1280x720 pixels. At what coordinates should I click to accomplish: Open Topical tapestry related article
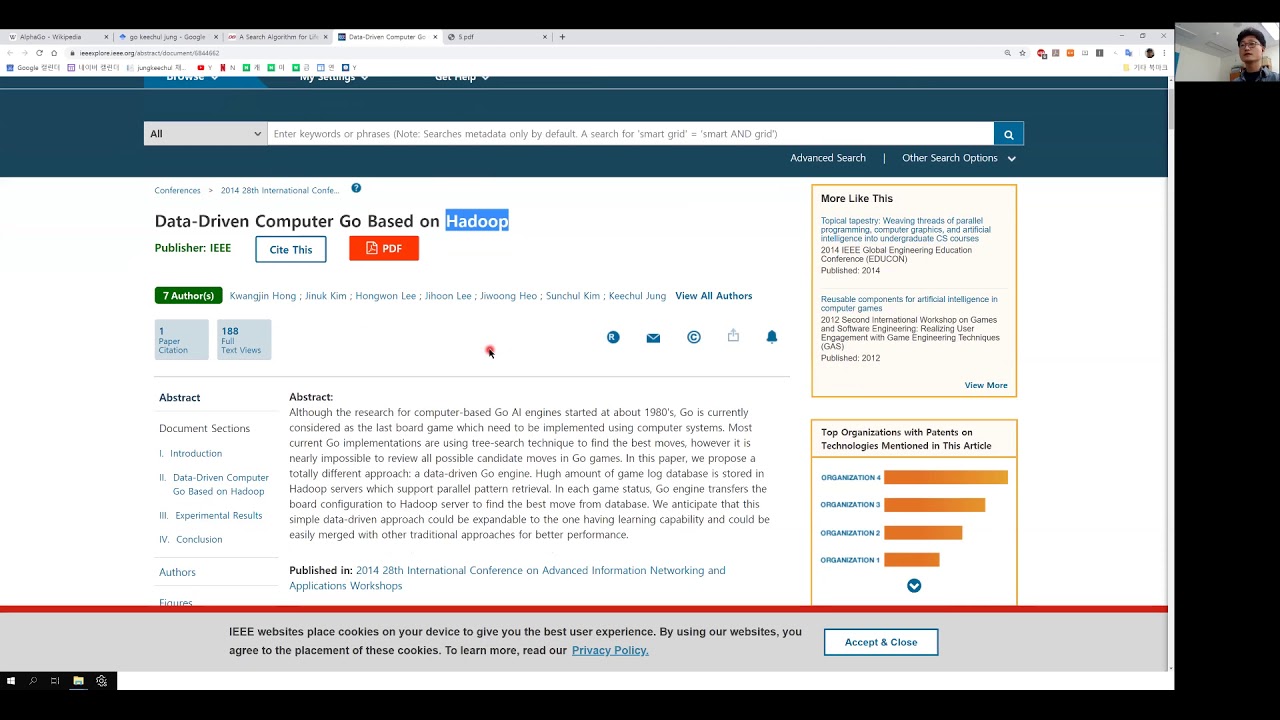click(x=906, y=230)
